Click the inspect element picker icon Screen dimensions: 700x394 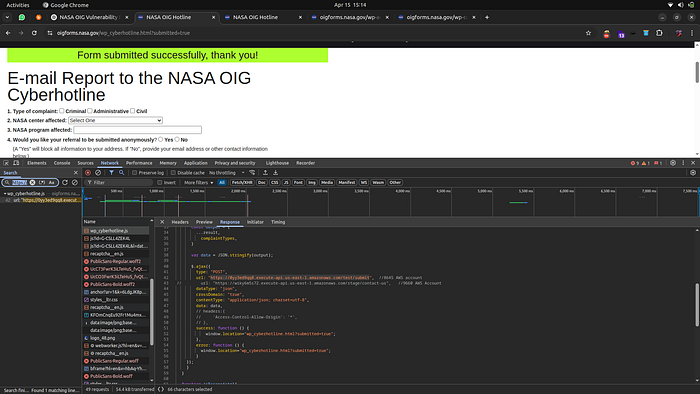click(x=6, y=163)
